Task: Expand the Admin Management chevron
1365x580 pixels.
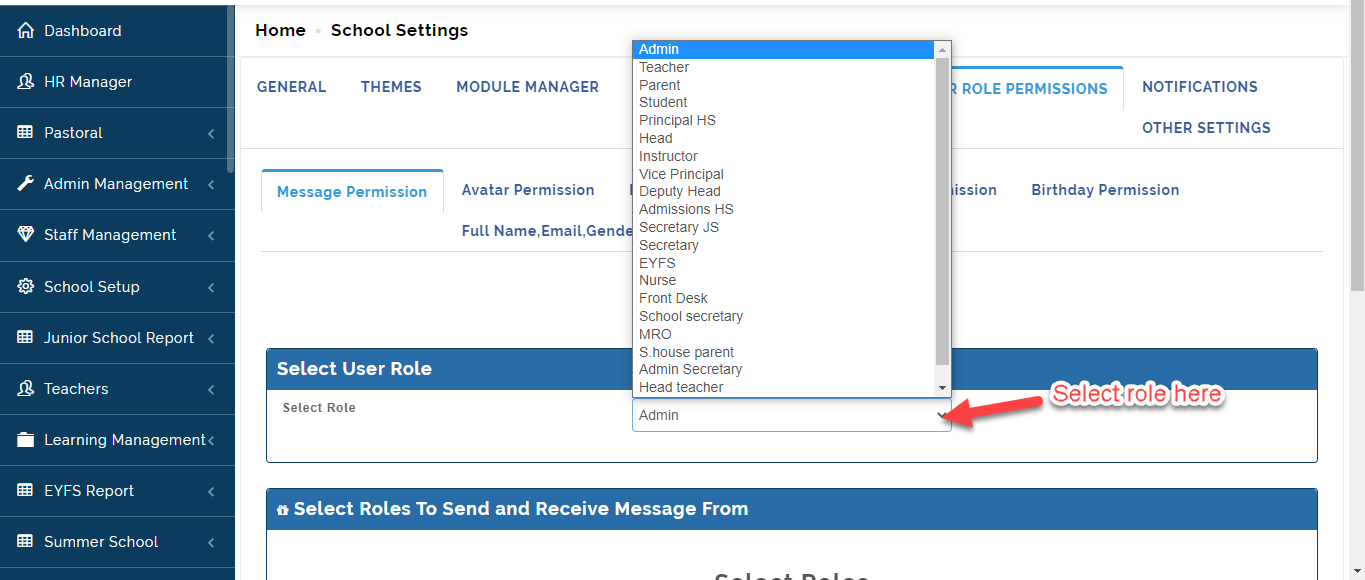Action: [211, 185]
